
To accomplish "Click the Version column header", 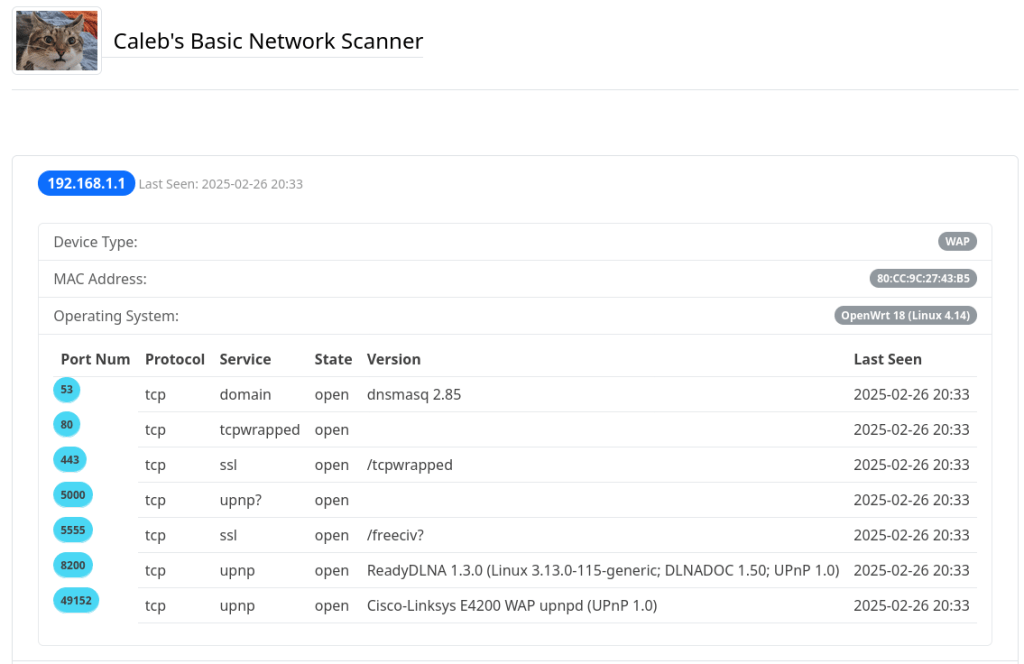I will coord(393,359).
